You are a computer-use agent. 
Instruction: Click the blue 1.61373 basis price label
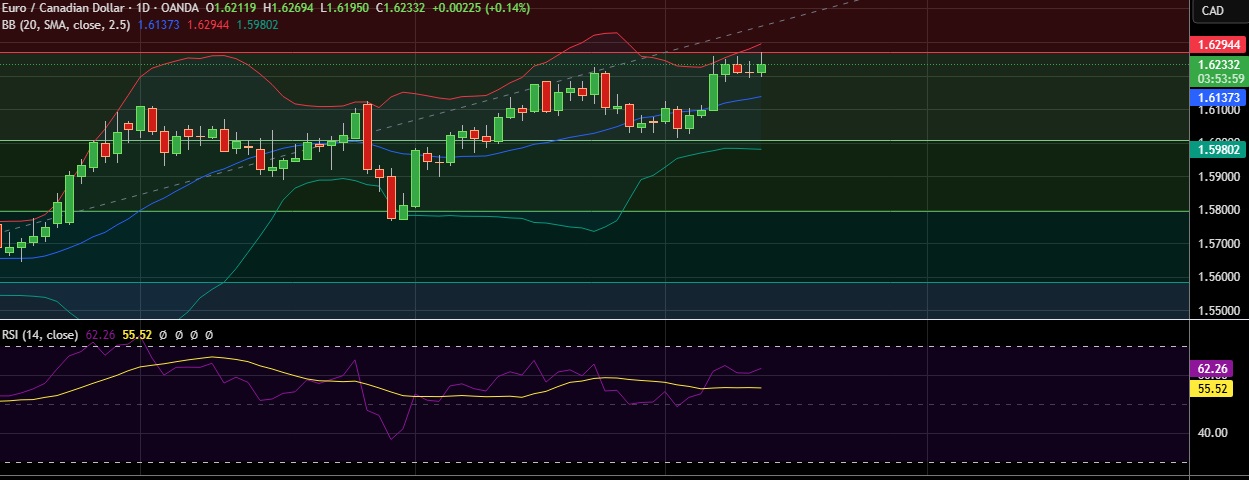[x=1218, y=97]
